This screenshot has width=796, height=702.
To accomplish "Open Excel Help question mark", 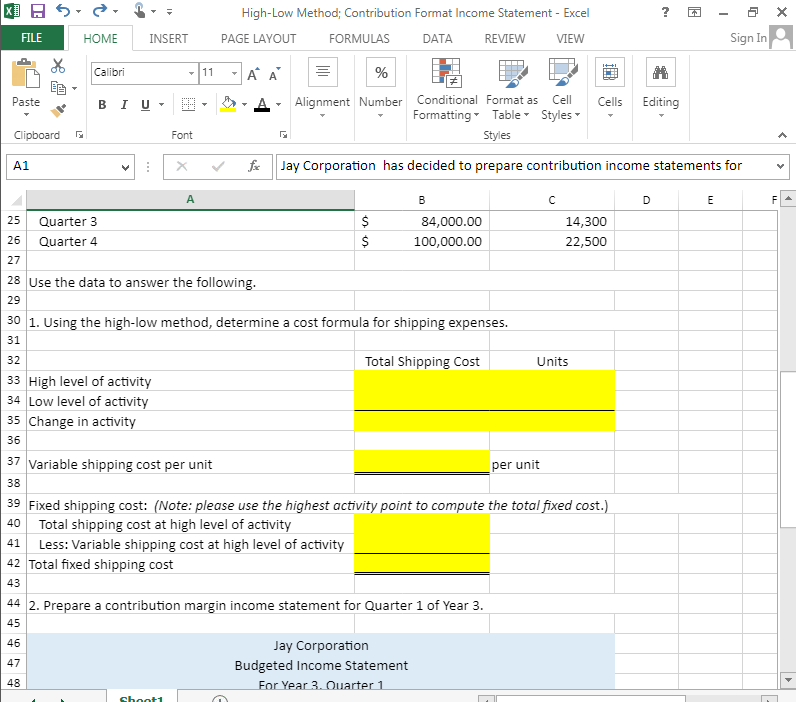I will point(666,12).
